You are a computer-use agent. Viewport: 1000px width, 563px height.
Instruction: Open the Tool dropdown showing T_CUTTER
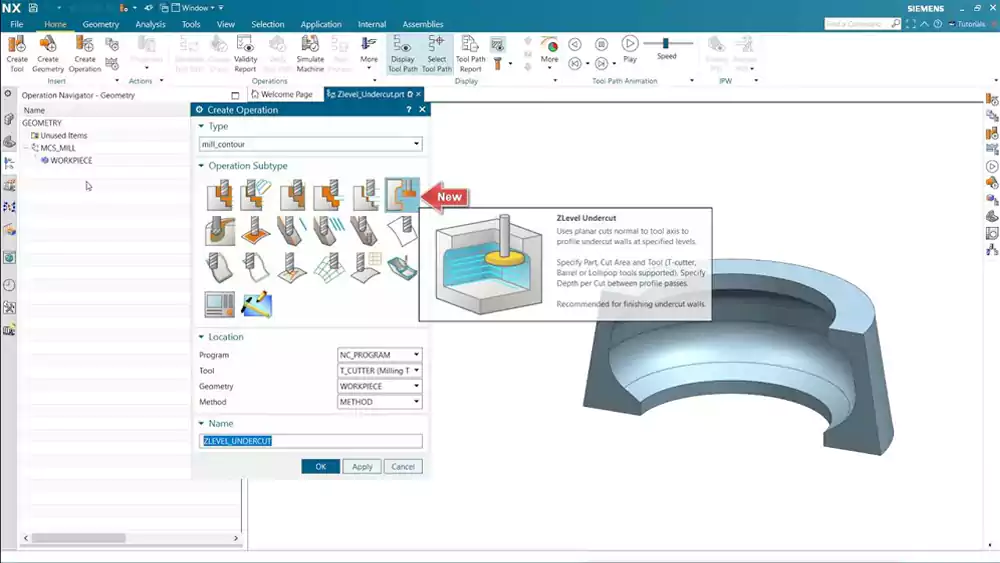pyautogui.click(x=379, y=370)
